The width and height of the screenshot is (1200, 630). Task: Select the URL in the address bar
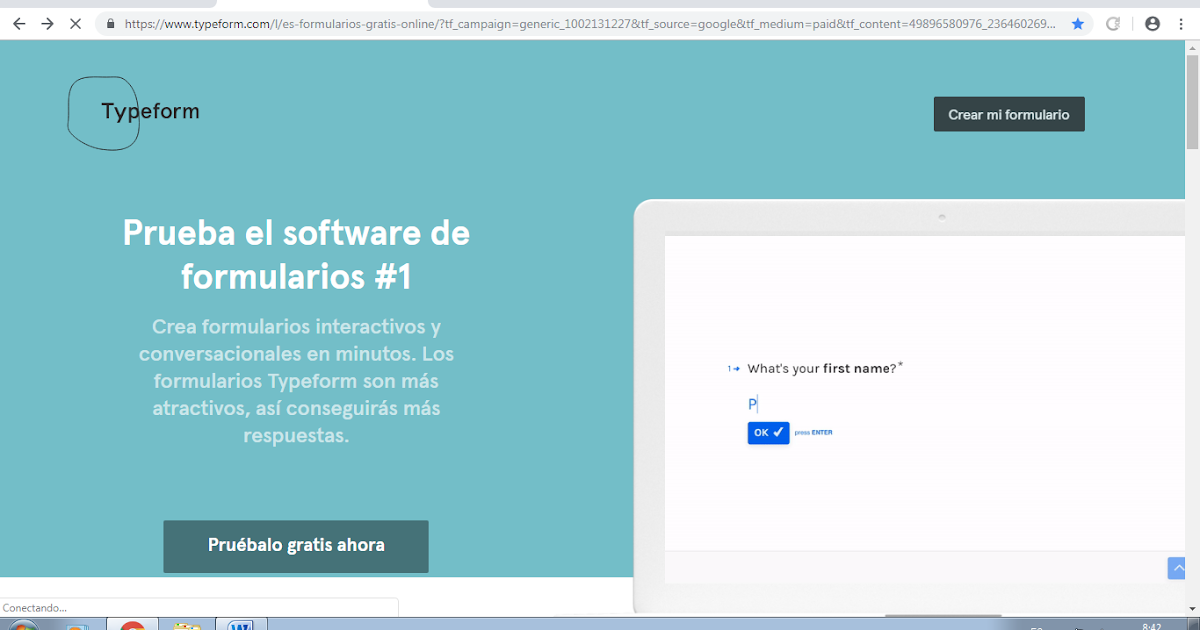coord(580,24)
